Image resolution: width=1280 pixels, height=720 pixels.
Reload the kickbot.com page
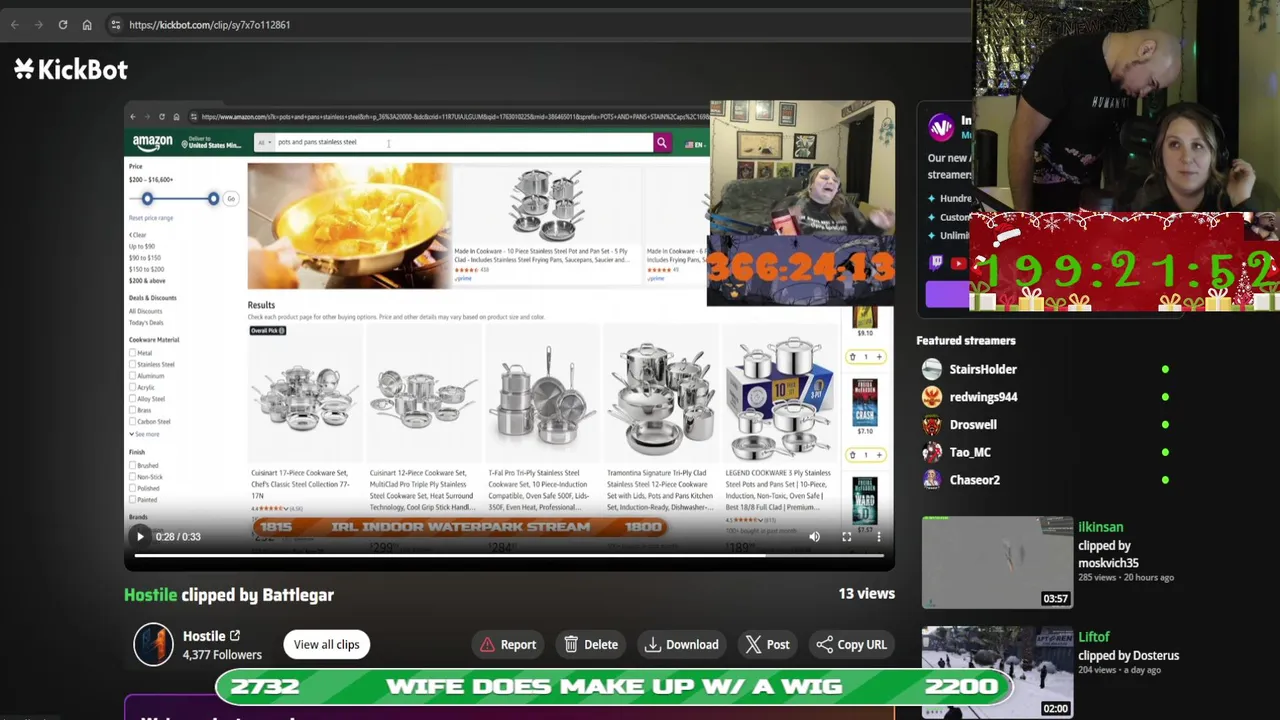click(x=63, y=25)
